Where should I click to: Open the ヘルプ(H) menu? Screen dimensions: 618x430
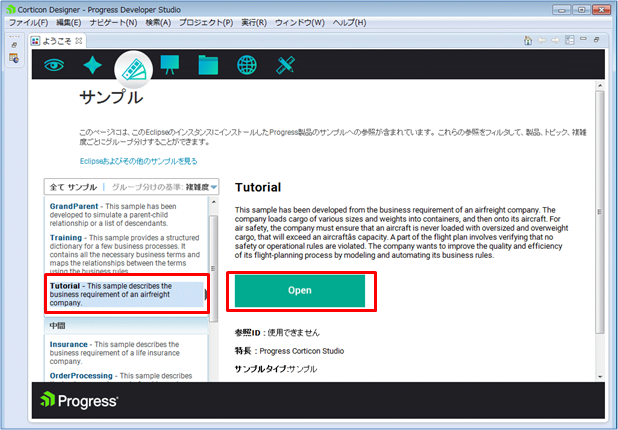(349, 23)
